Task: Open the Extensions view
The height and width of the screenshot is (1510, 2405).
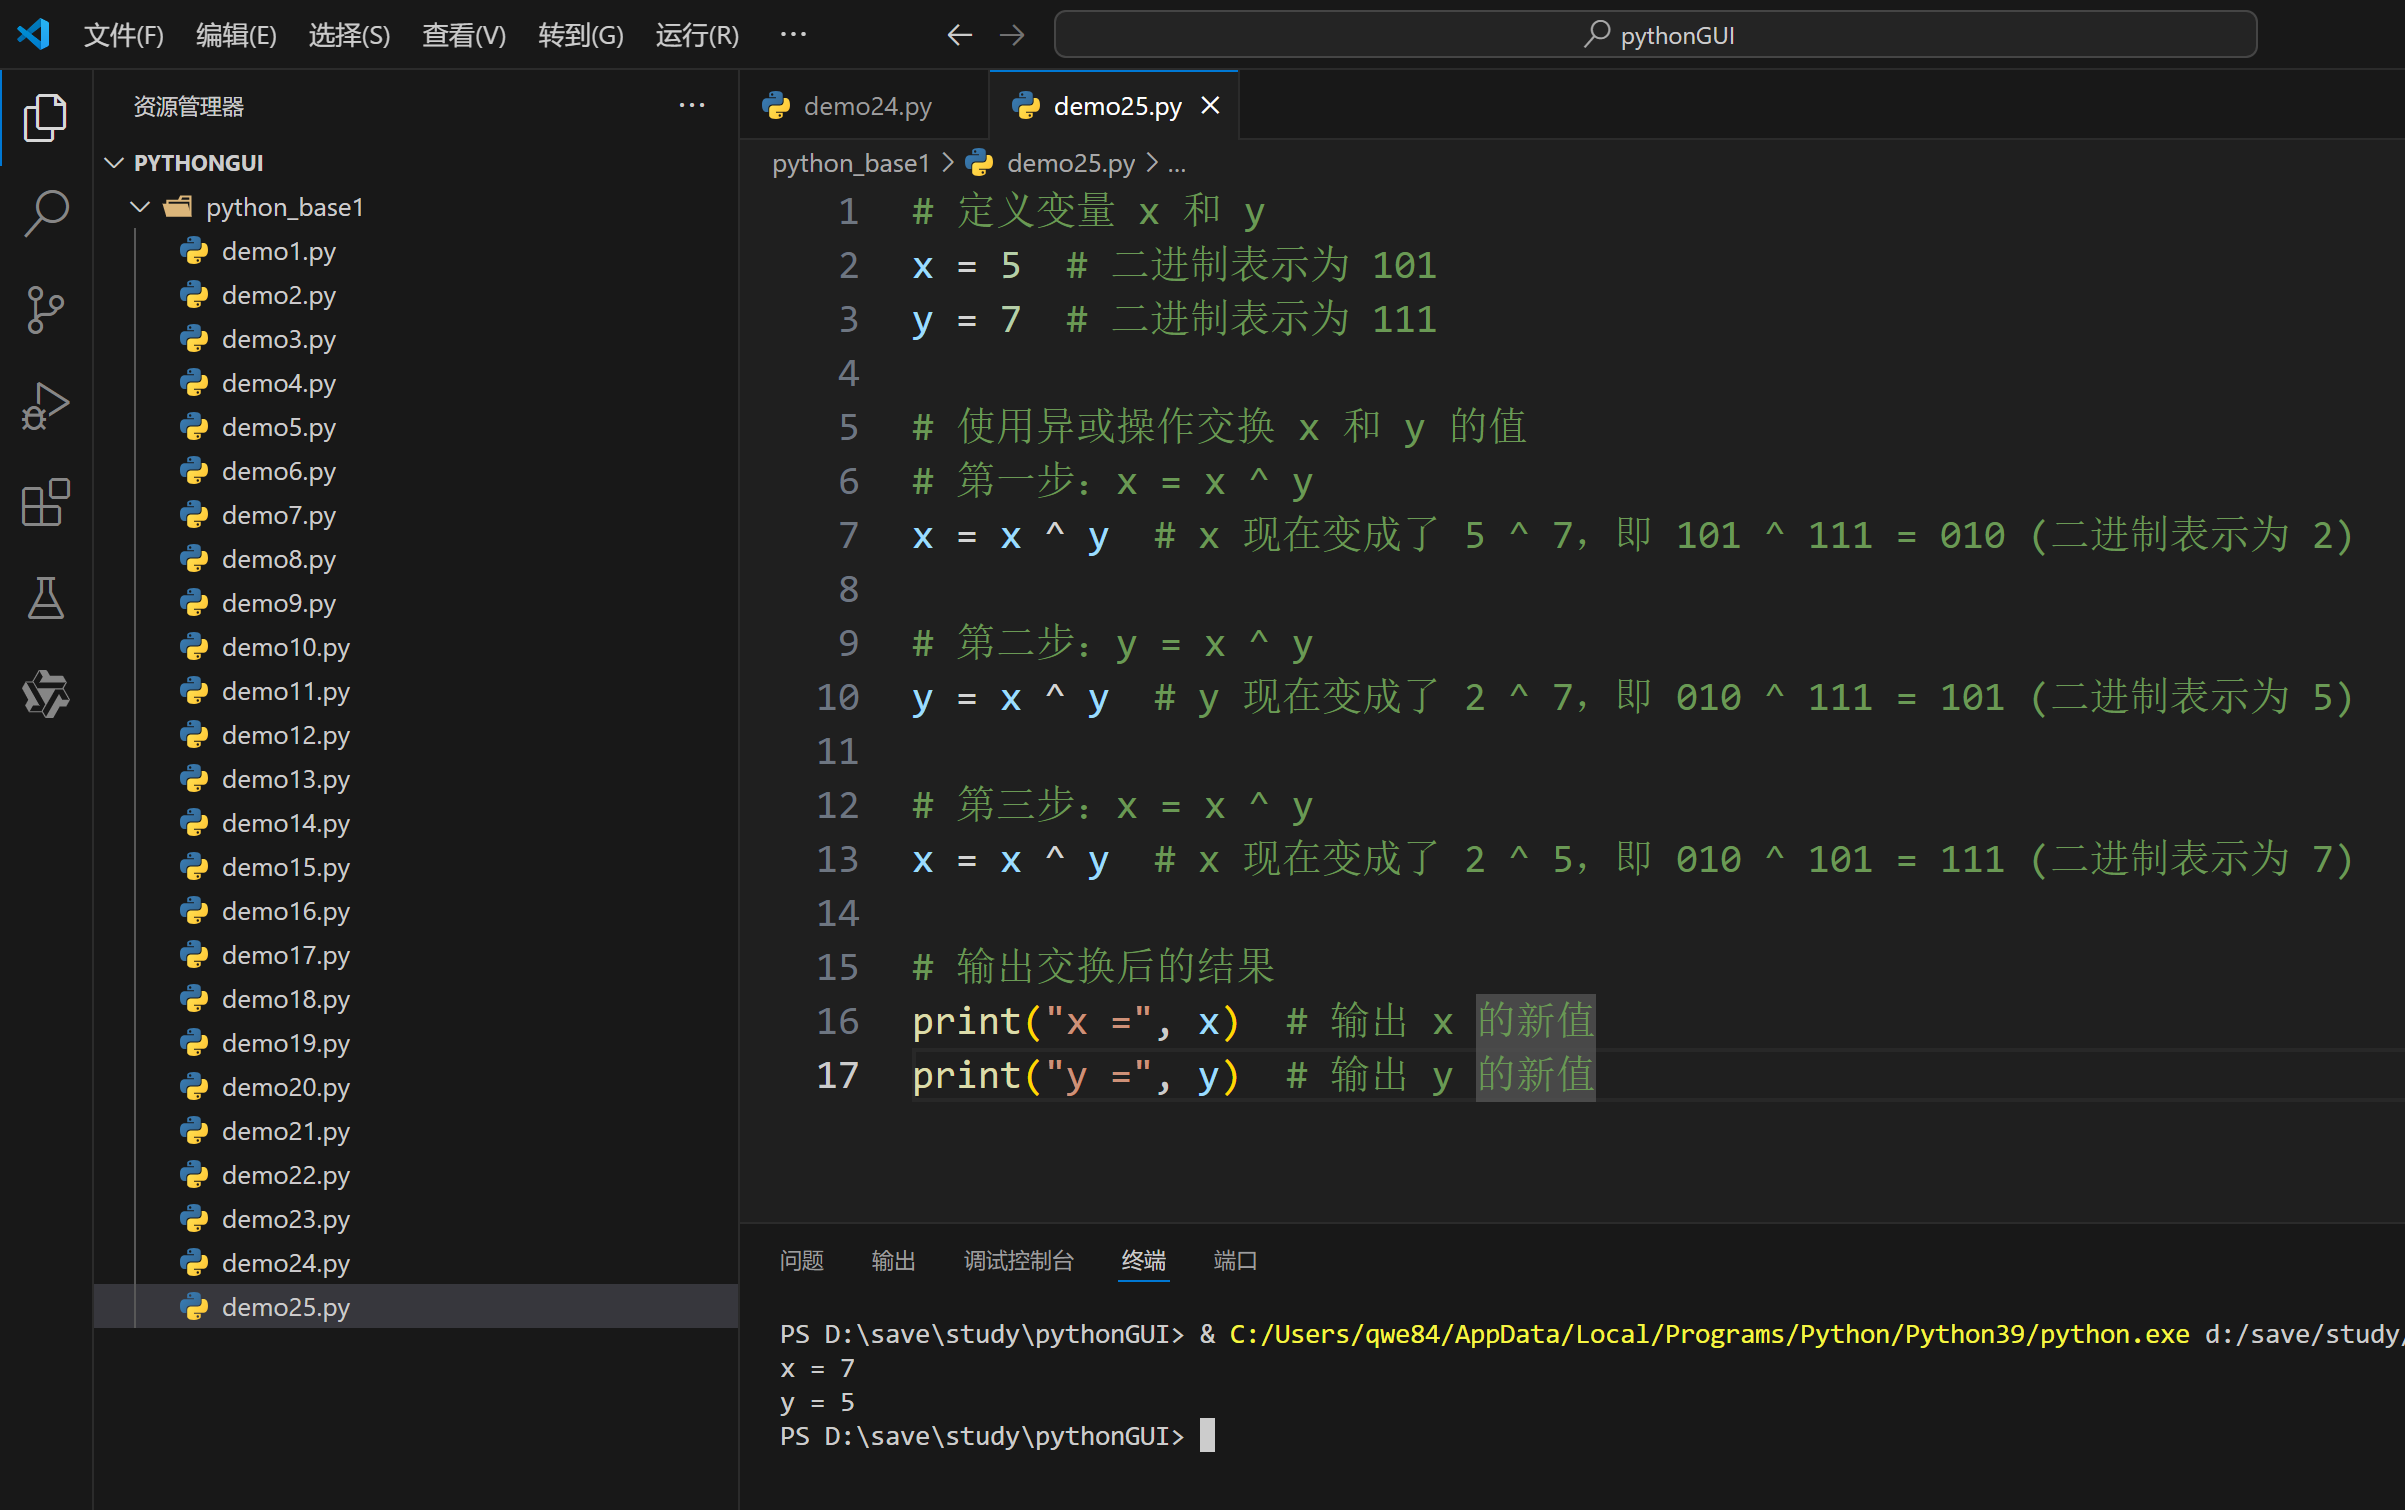Action: (45, 502)
